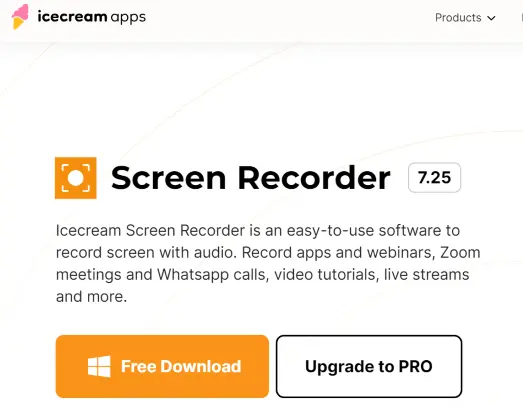Click the Upgrade to PRO button
Image resolution: width=523 pixels, height=407 pixels.
point(369,366)
